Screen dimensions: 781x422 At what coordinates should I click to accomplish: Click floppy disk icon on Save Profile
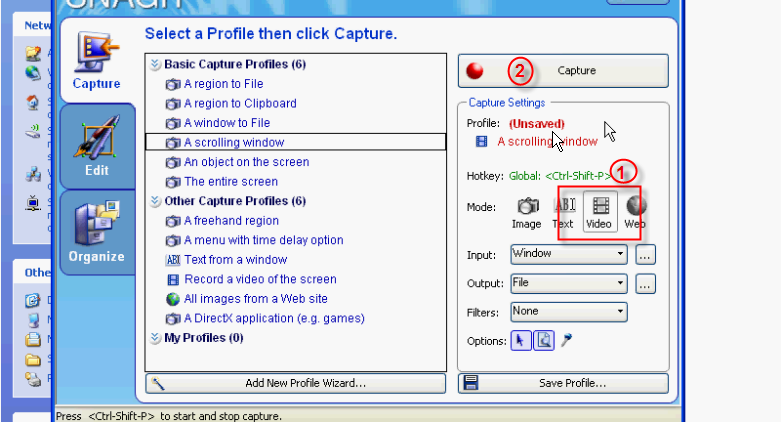(471, 383)
